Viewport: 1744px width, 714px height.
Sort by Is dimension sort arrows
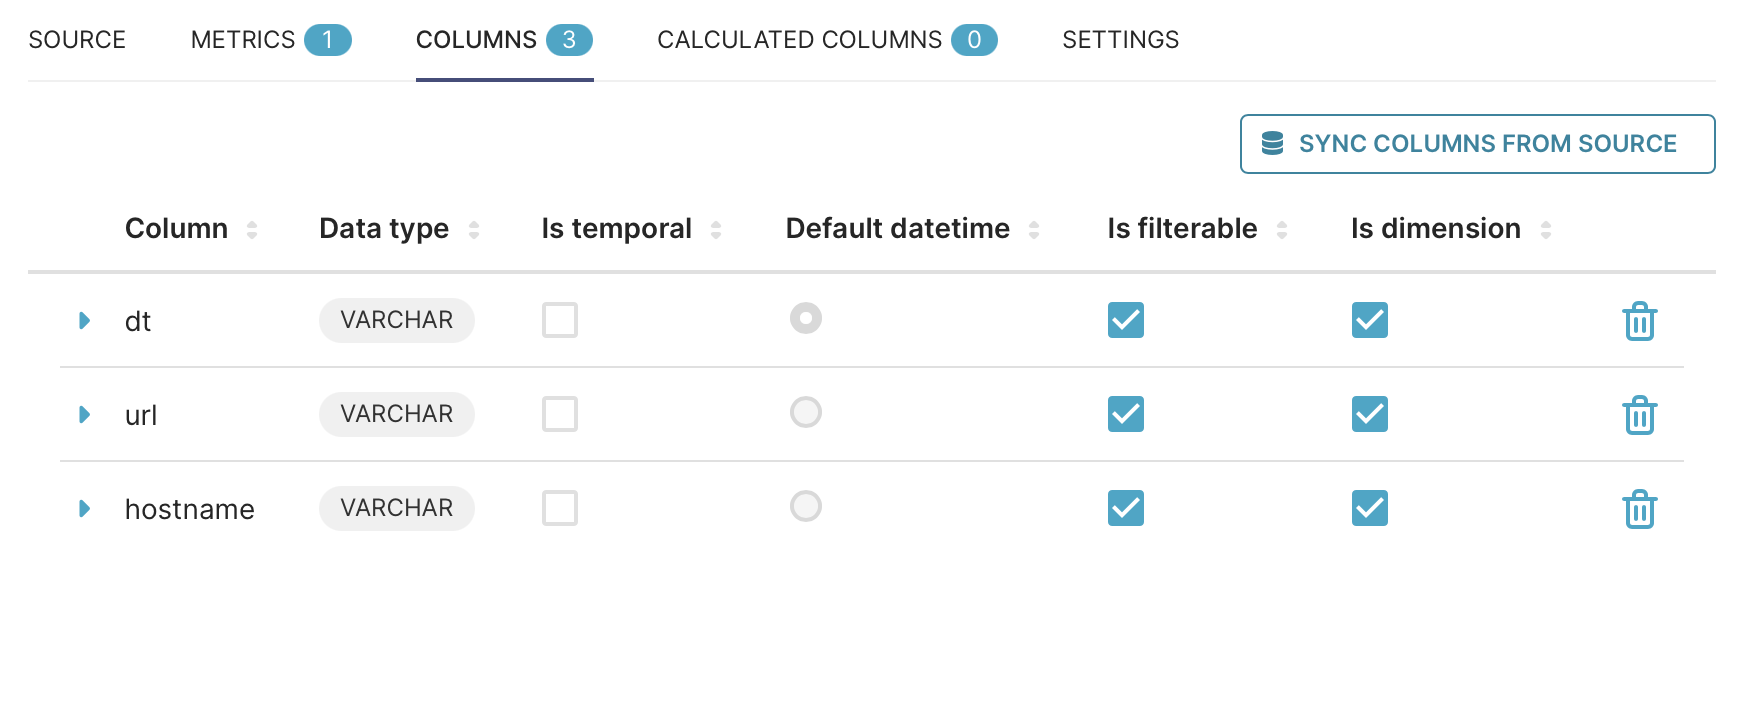point(1546,230)
